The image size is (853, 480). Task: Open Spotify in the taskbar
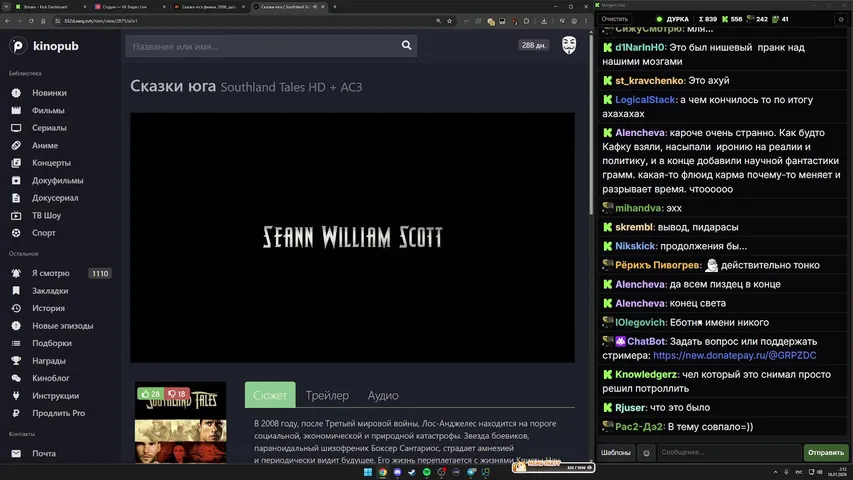click(426, 472)
